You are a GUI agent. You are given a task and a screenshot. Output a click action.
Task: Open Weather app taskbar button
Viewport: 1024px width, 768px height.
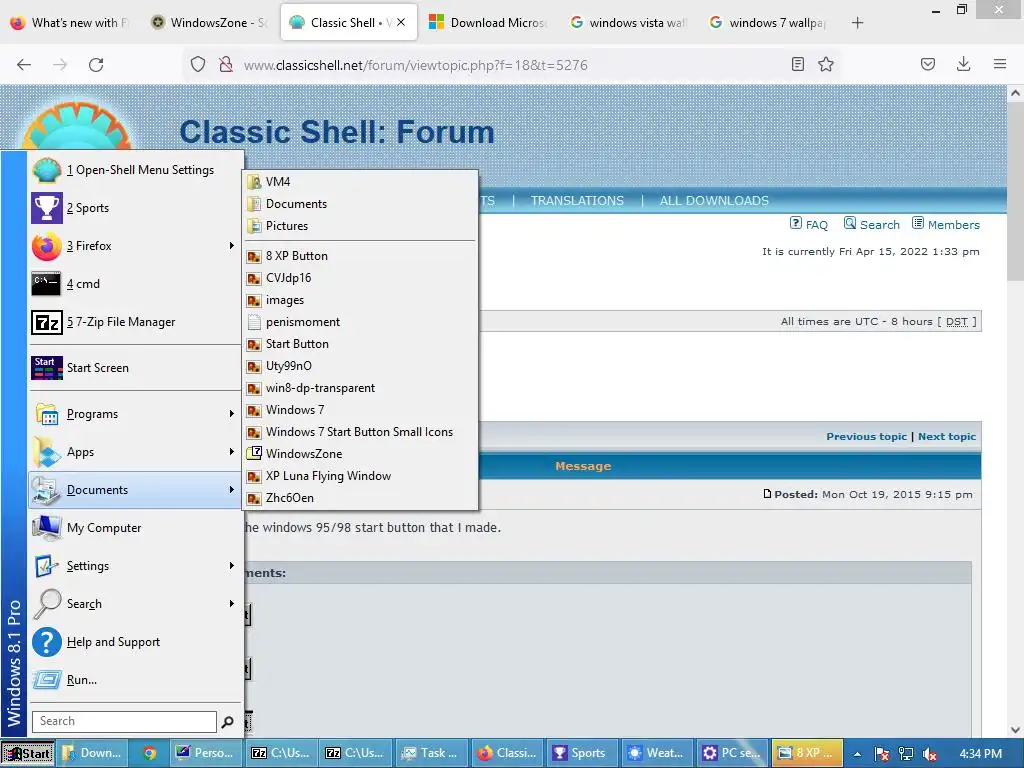[x=657, y=754]
